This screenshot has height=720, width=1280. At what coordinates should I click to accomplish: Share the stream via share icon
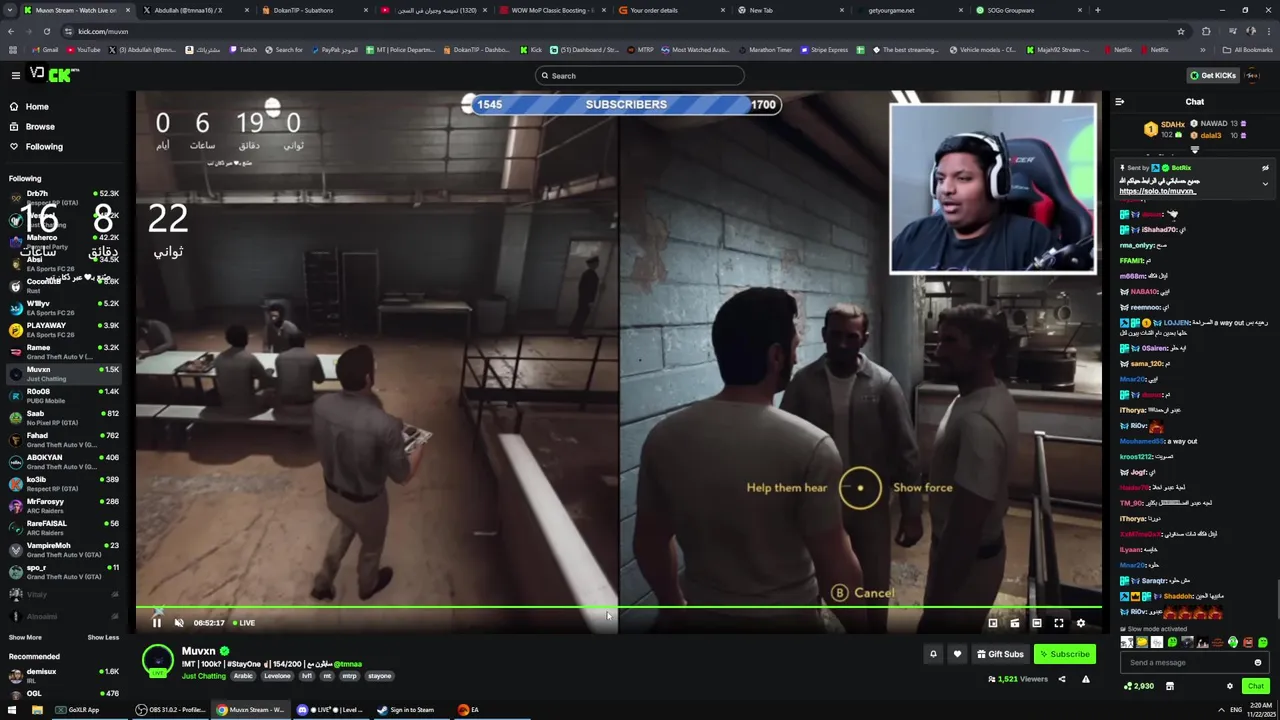(1062, 679)
